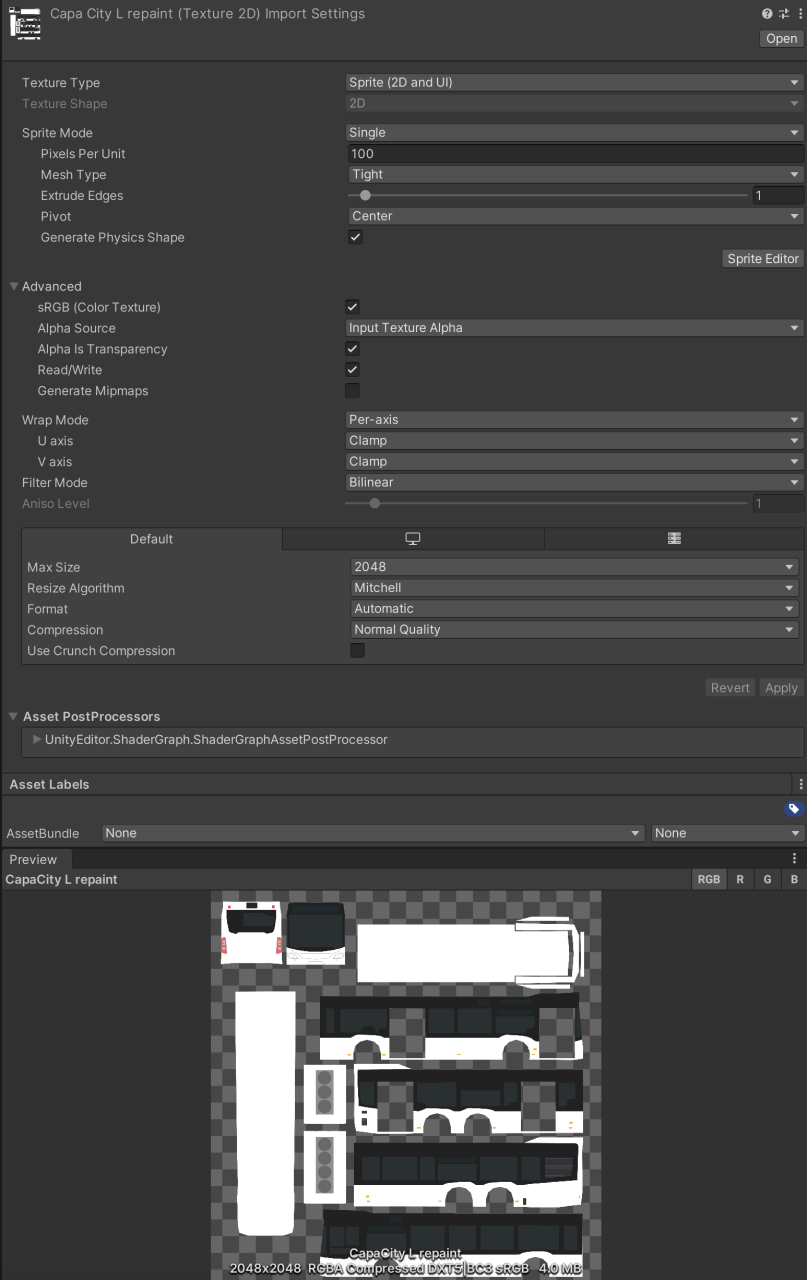
Task: Switch to the dedicated server platform tab
Action: coord(674,539)
